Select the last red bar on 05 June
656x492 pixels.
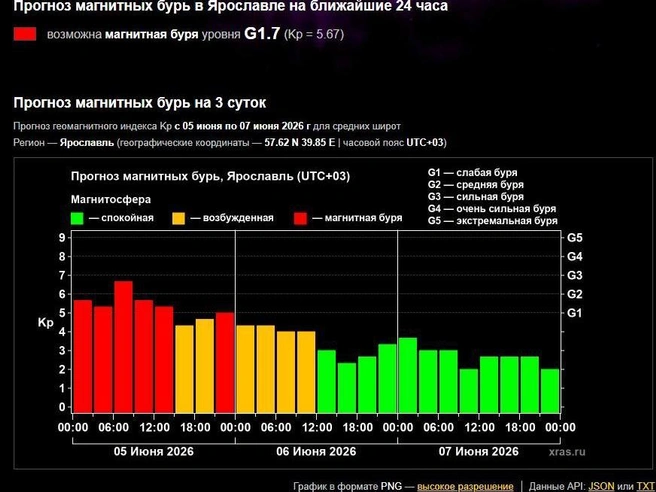(x=225, y=363)
